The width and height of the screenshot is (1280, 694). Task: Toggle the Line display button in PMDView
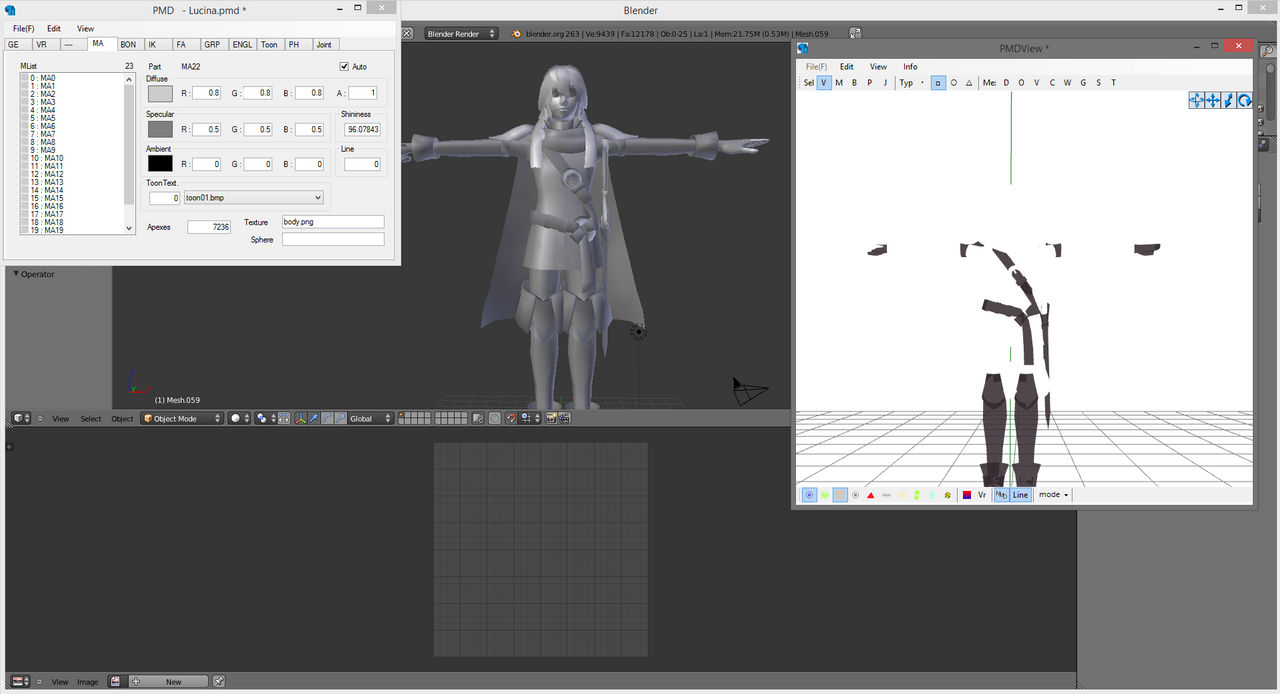1020,495
